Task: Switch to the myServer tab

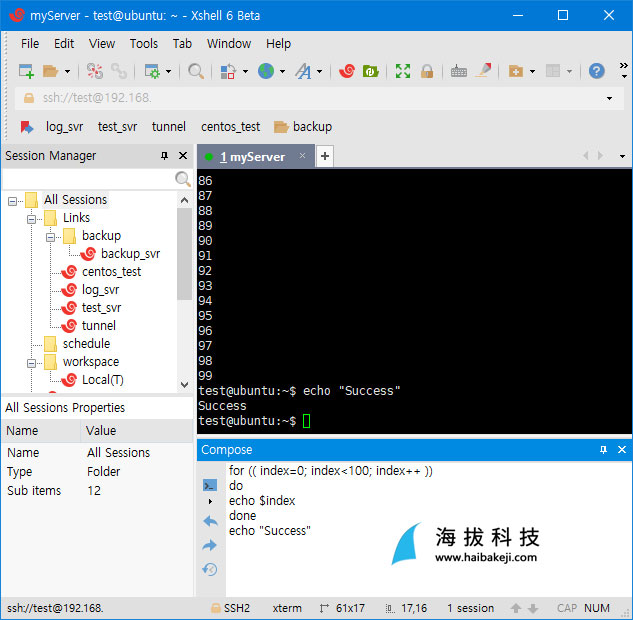Action: pyautogui.click(x=252, y=157)
